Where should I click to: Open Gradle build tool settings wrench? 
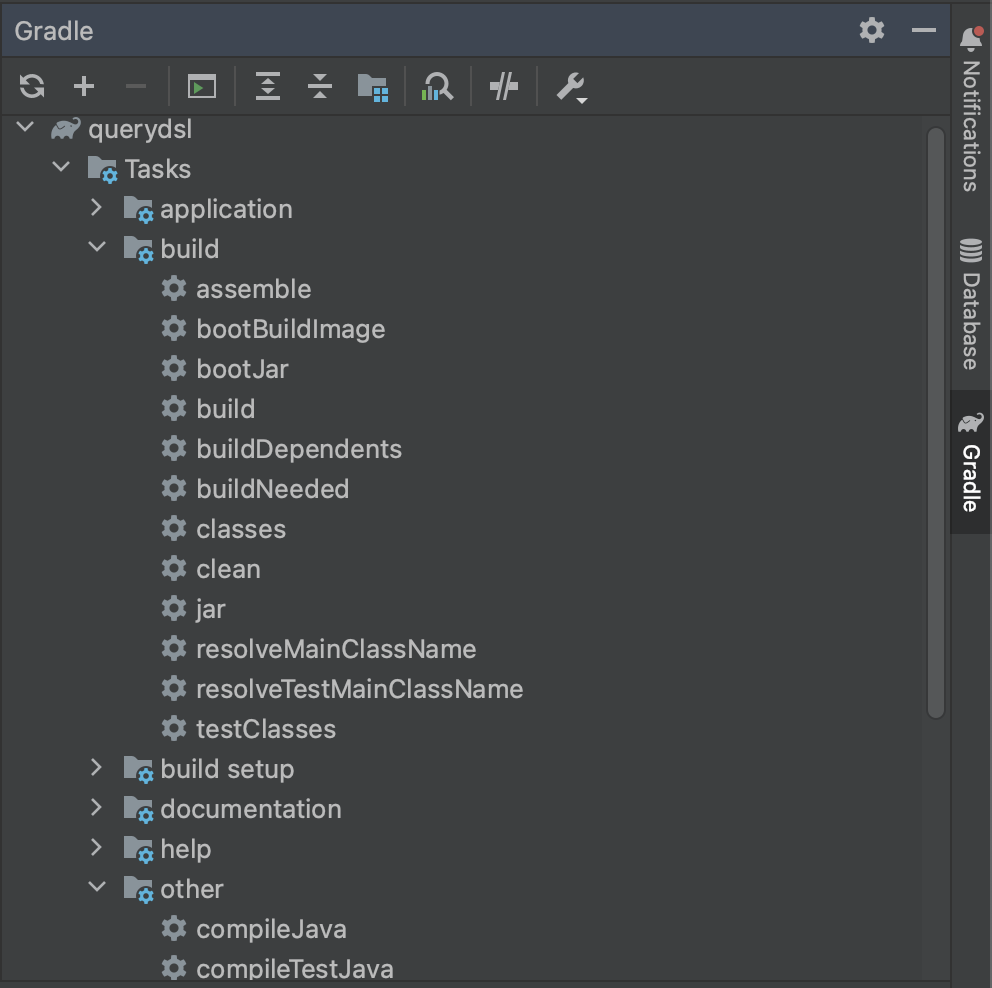(572, 88)
